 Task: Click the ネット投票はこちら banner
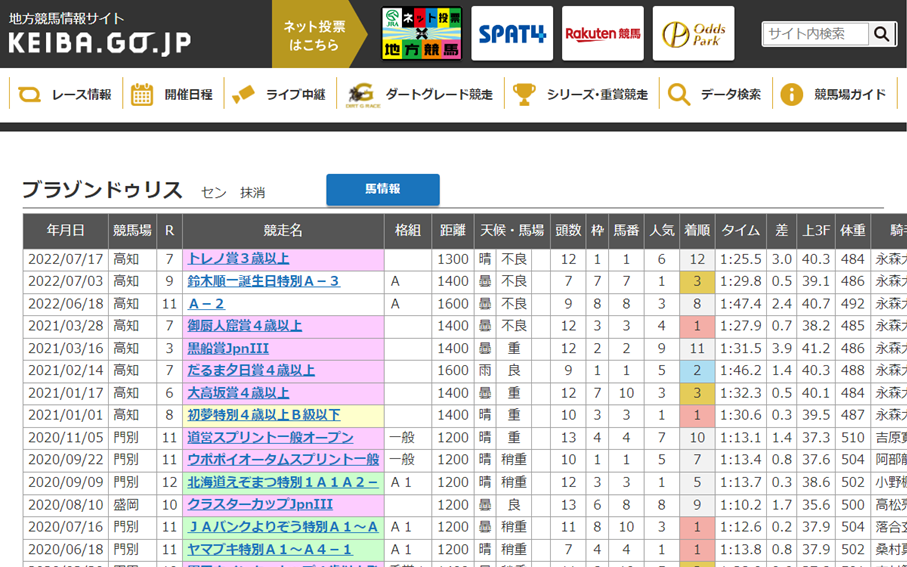coord(311,35)
